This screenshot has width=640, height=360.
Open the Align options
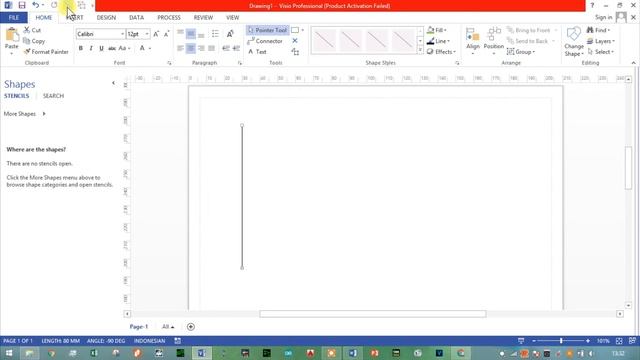473,42
